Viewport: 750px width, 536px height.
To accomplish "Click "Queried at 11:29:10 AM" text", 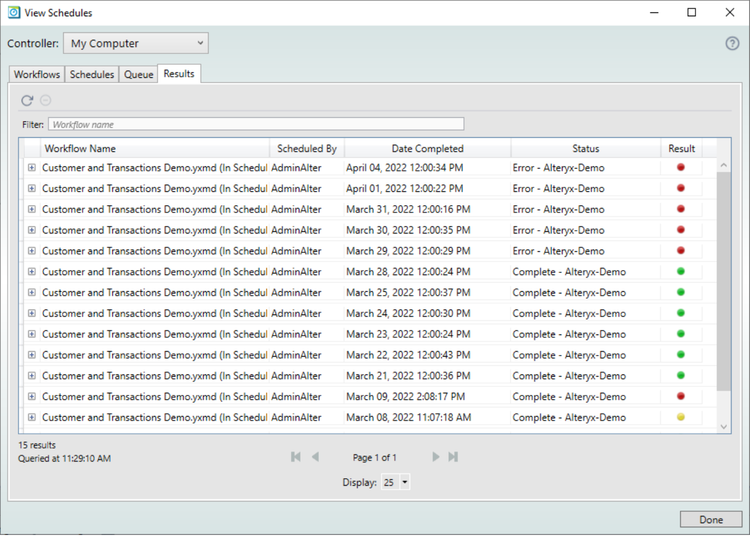I will [65, 459].
